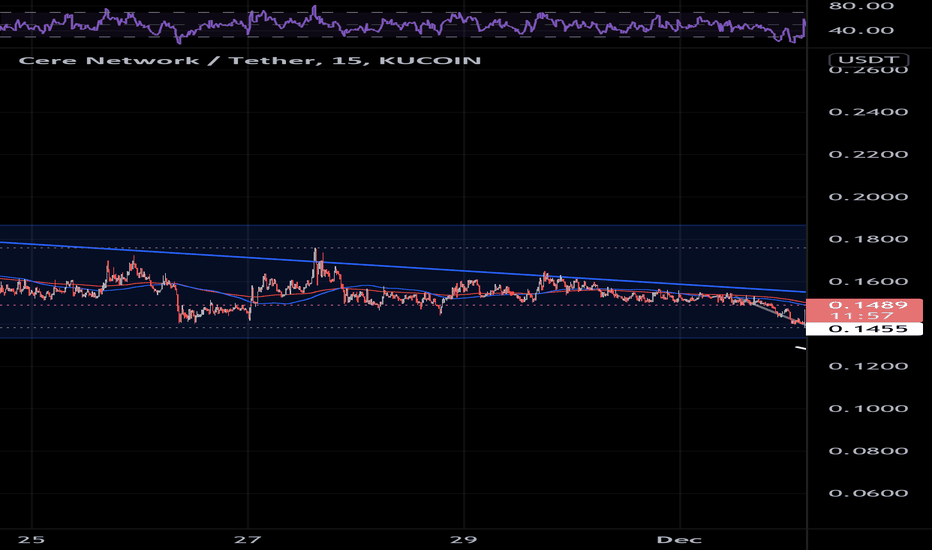Viewport: 932px width, 550px height.
Task: Click the USDT currency button
Action: tap(868, 59)
